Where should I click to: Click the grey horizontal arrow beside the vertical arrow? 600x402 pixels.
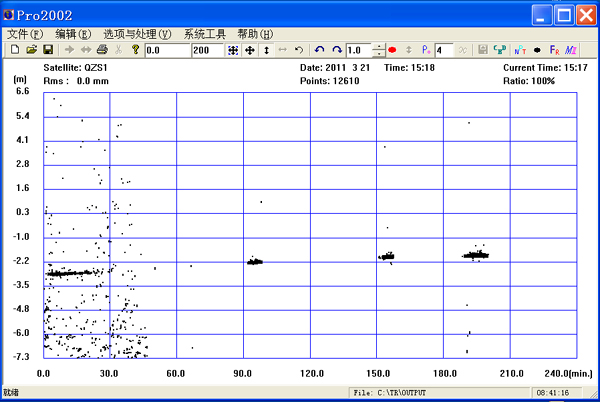point(282,50)
